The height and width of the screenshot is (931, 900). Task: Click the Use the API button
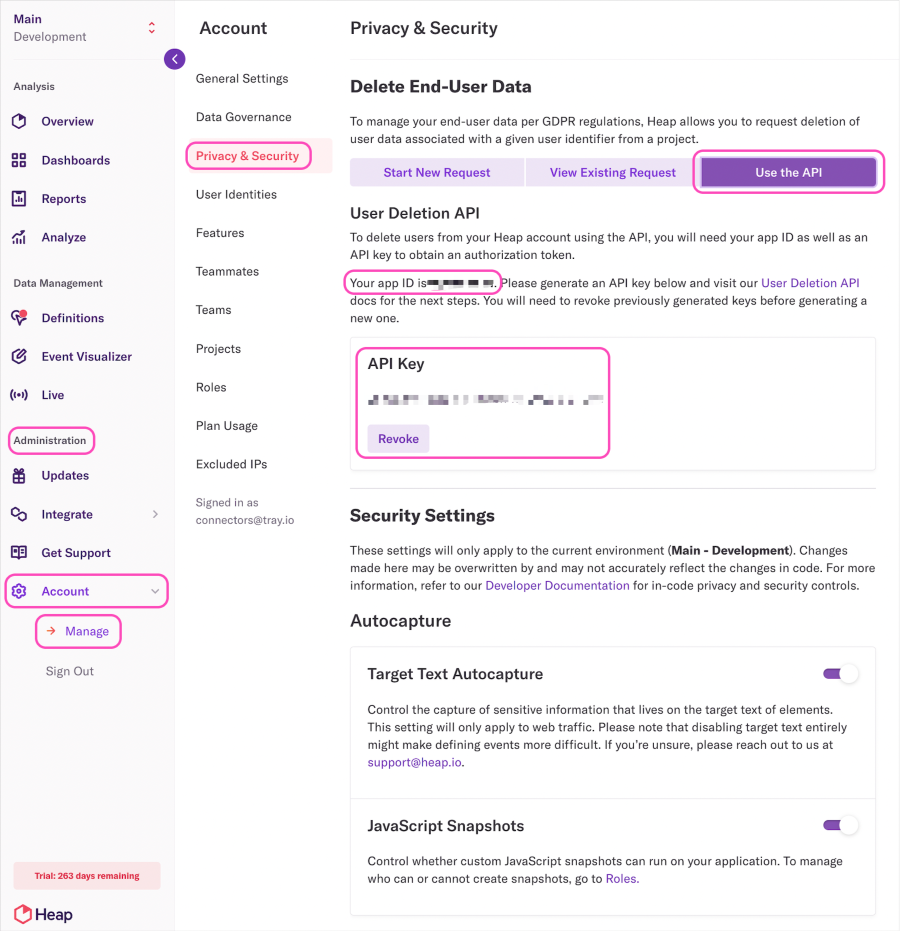pyautogui.click(x=789, y=172)
